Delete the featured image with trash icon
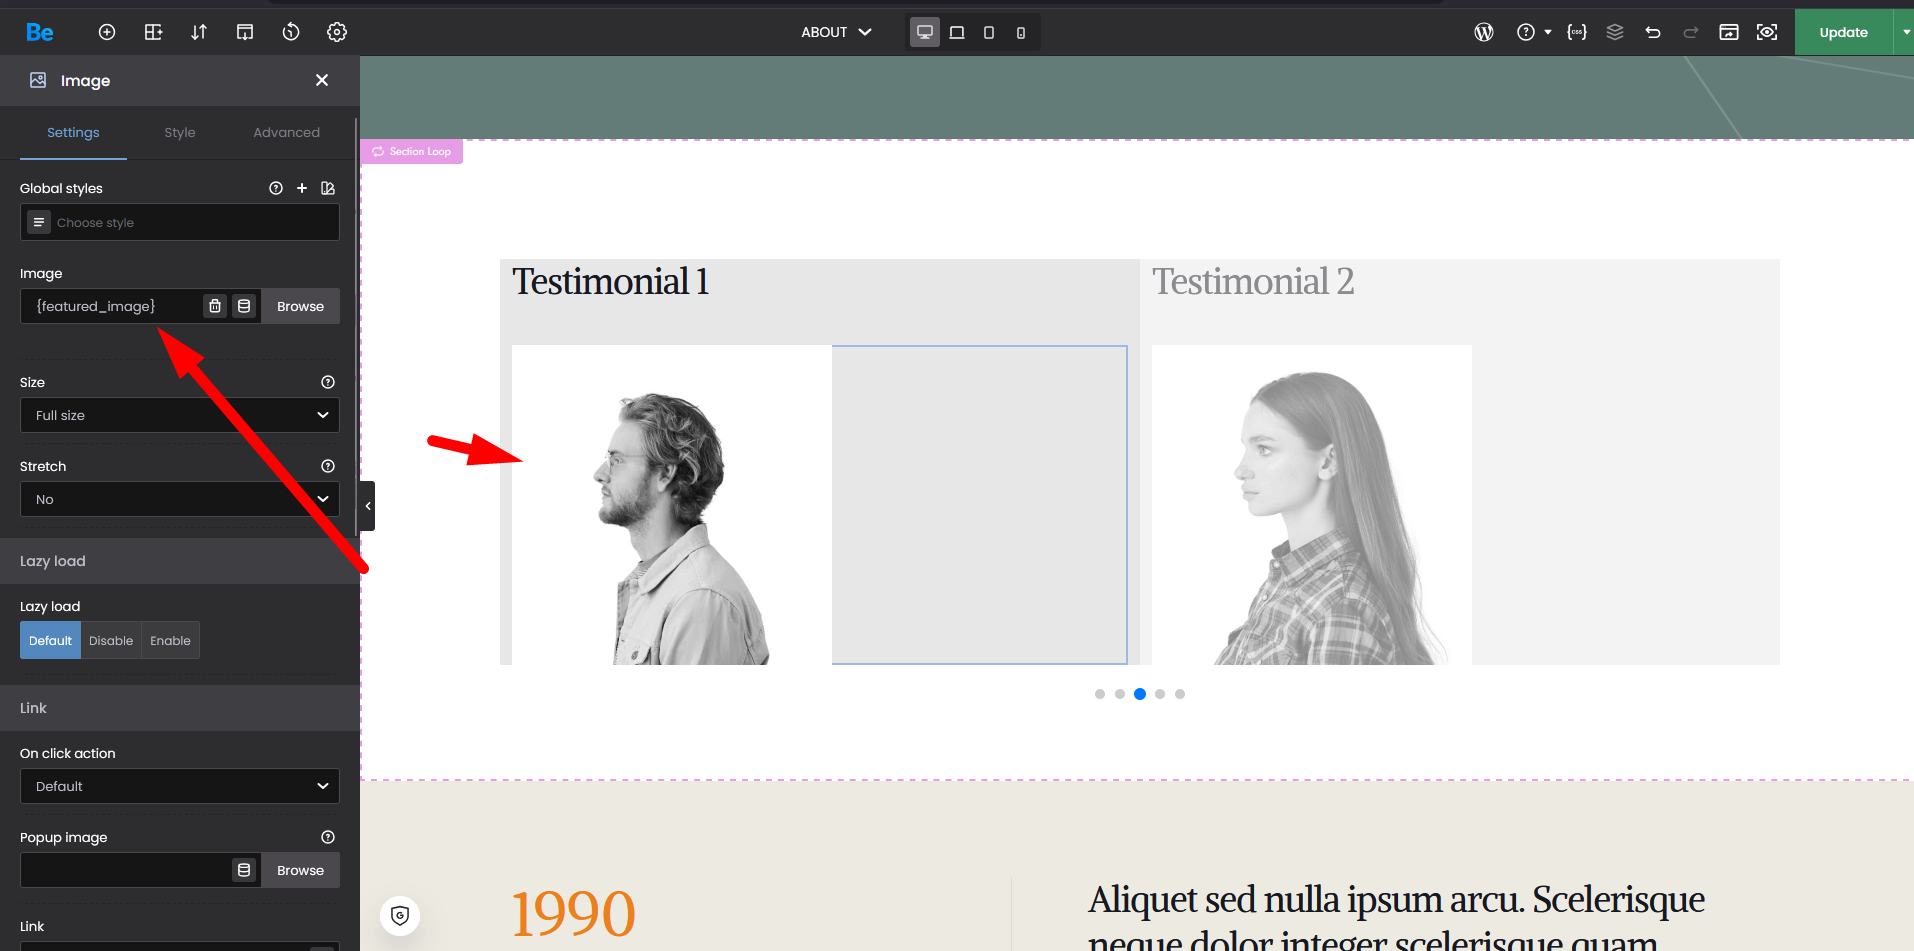Screen dimensions: 1914x951 215,306
